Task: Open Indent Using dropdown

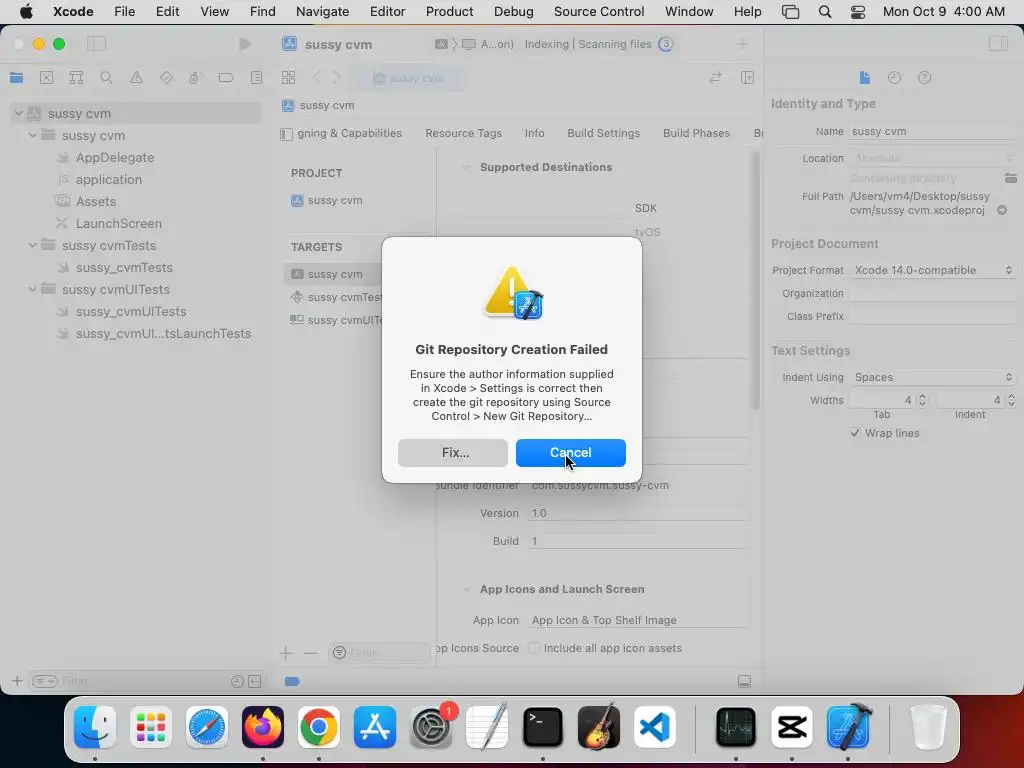Action: point(933,377)
